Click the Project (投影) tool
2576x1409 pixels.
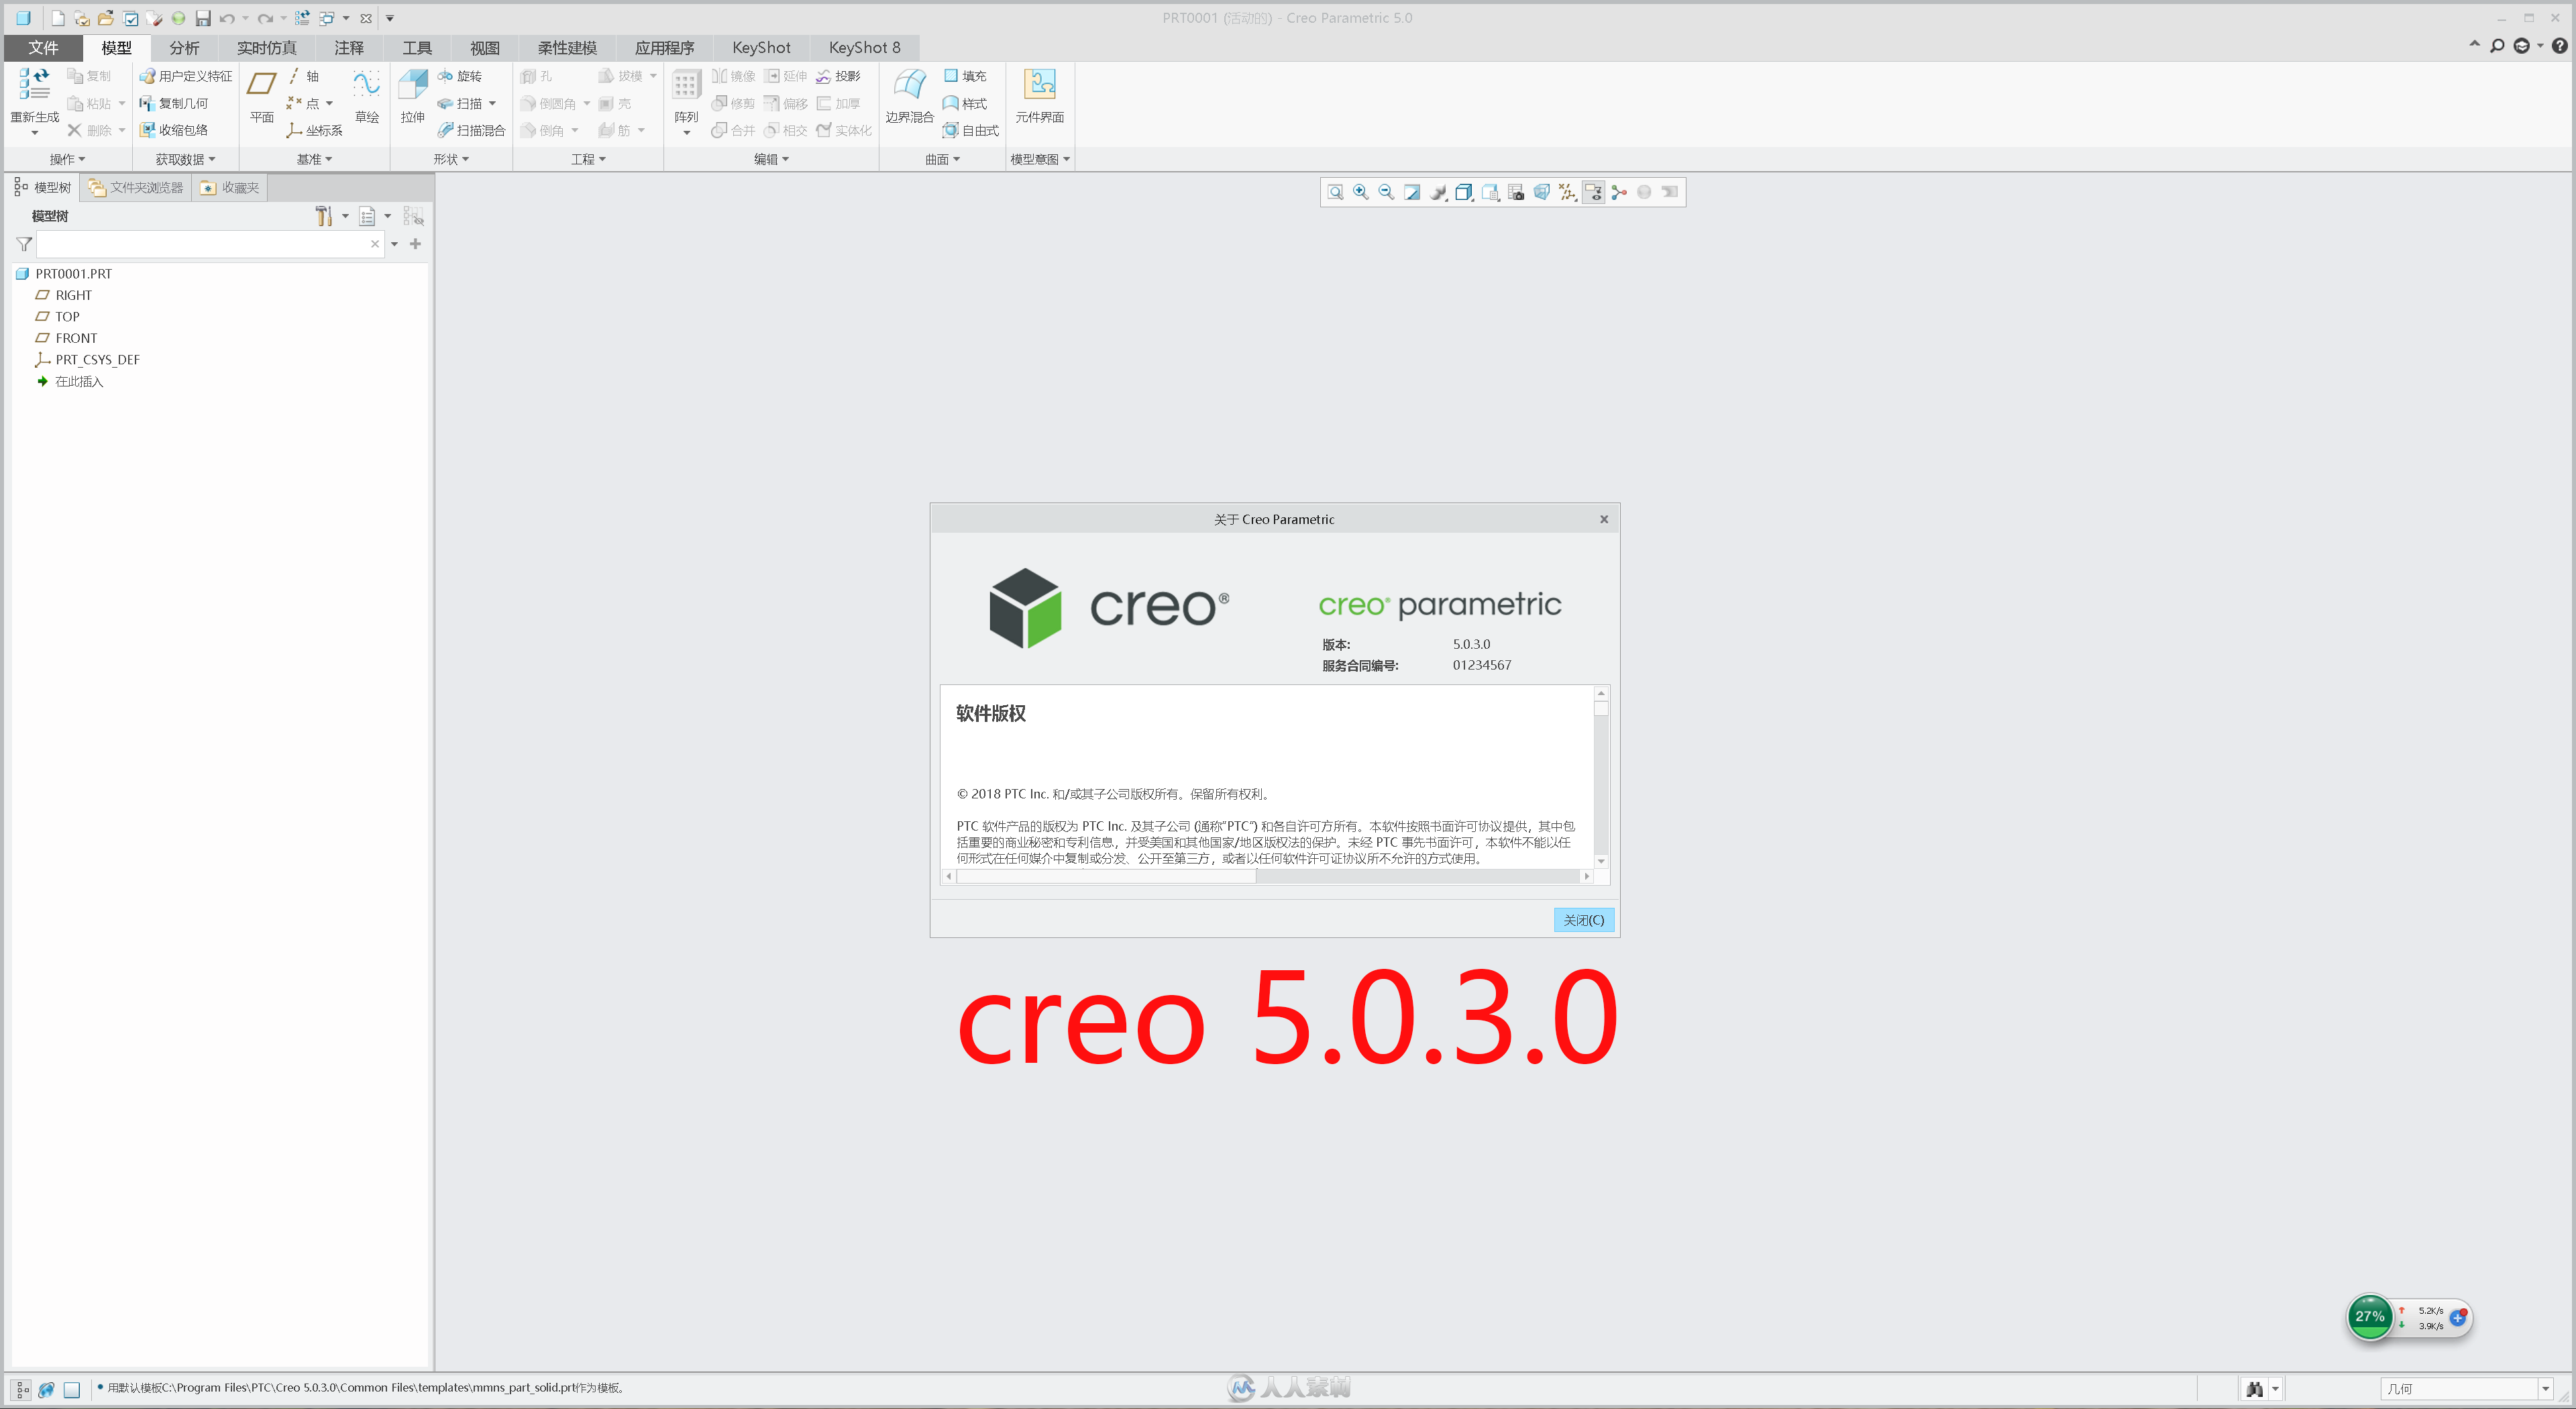(838, 76)
